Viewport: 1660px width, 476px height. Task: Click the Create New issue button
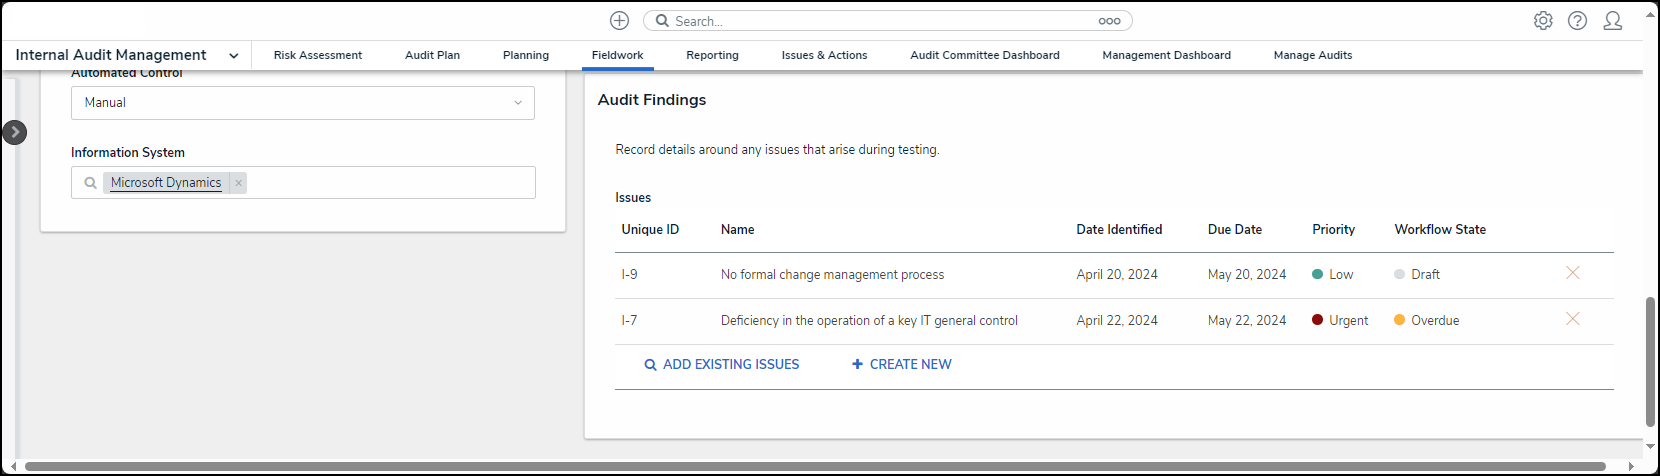pyautogui.click(x=901, y=365)
